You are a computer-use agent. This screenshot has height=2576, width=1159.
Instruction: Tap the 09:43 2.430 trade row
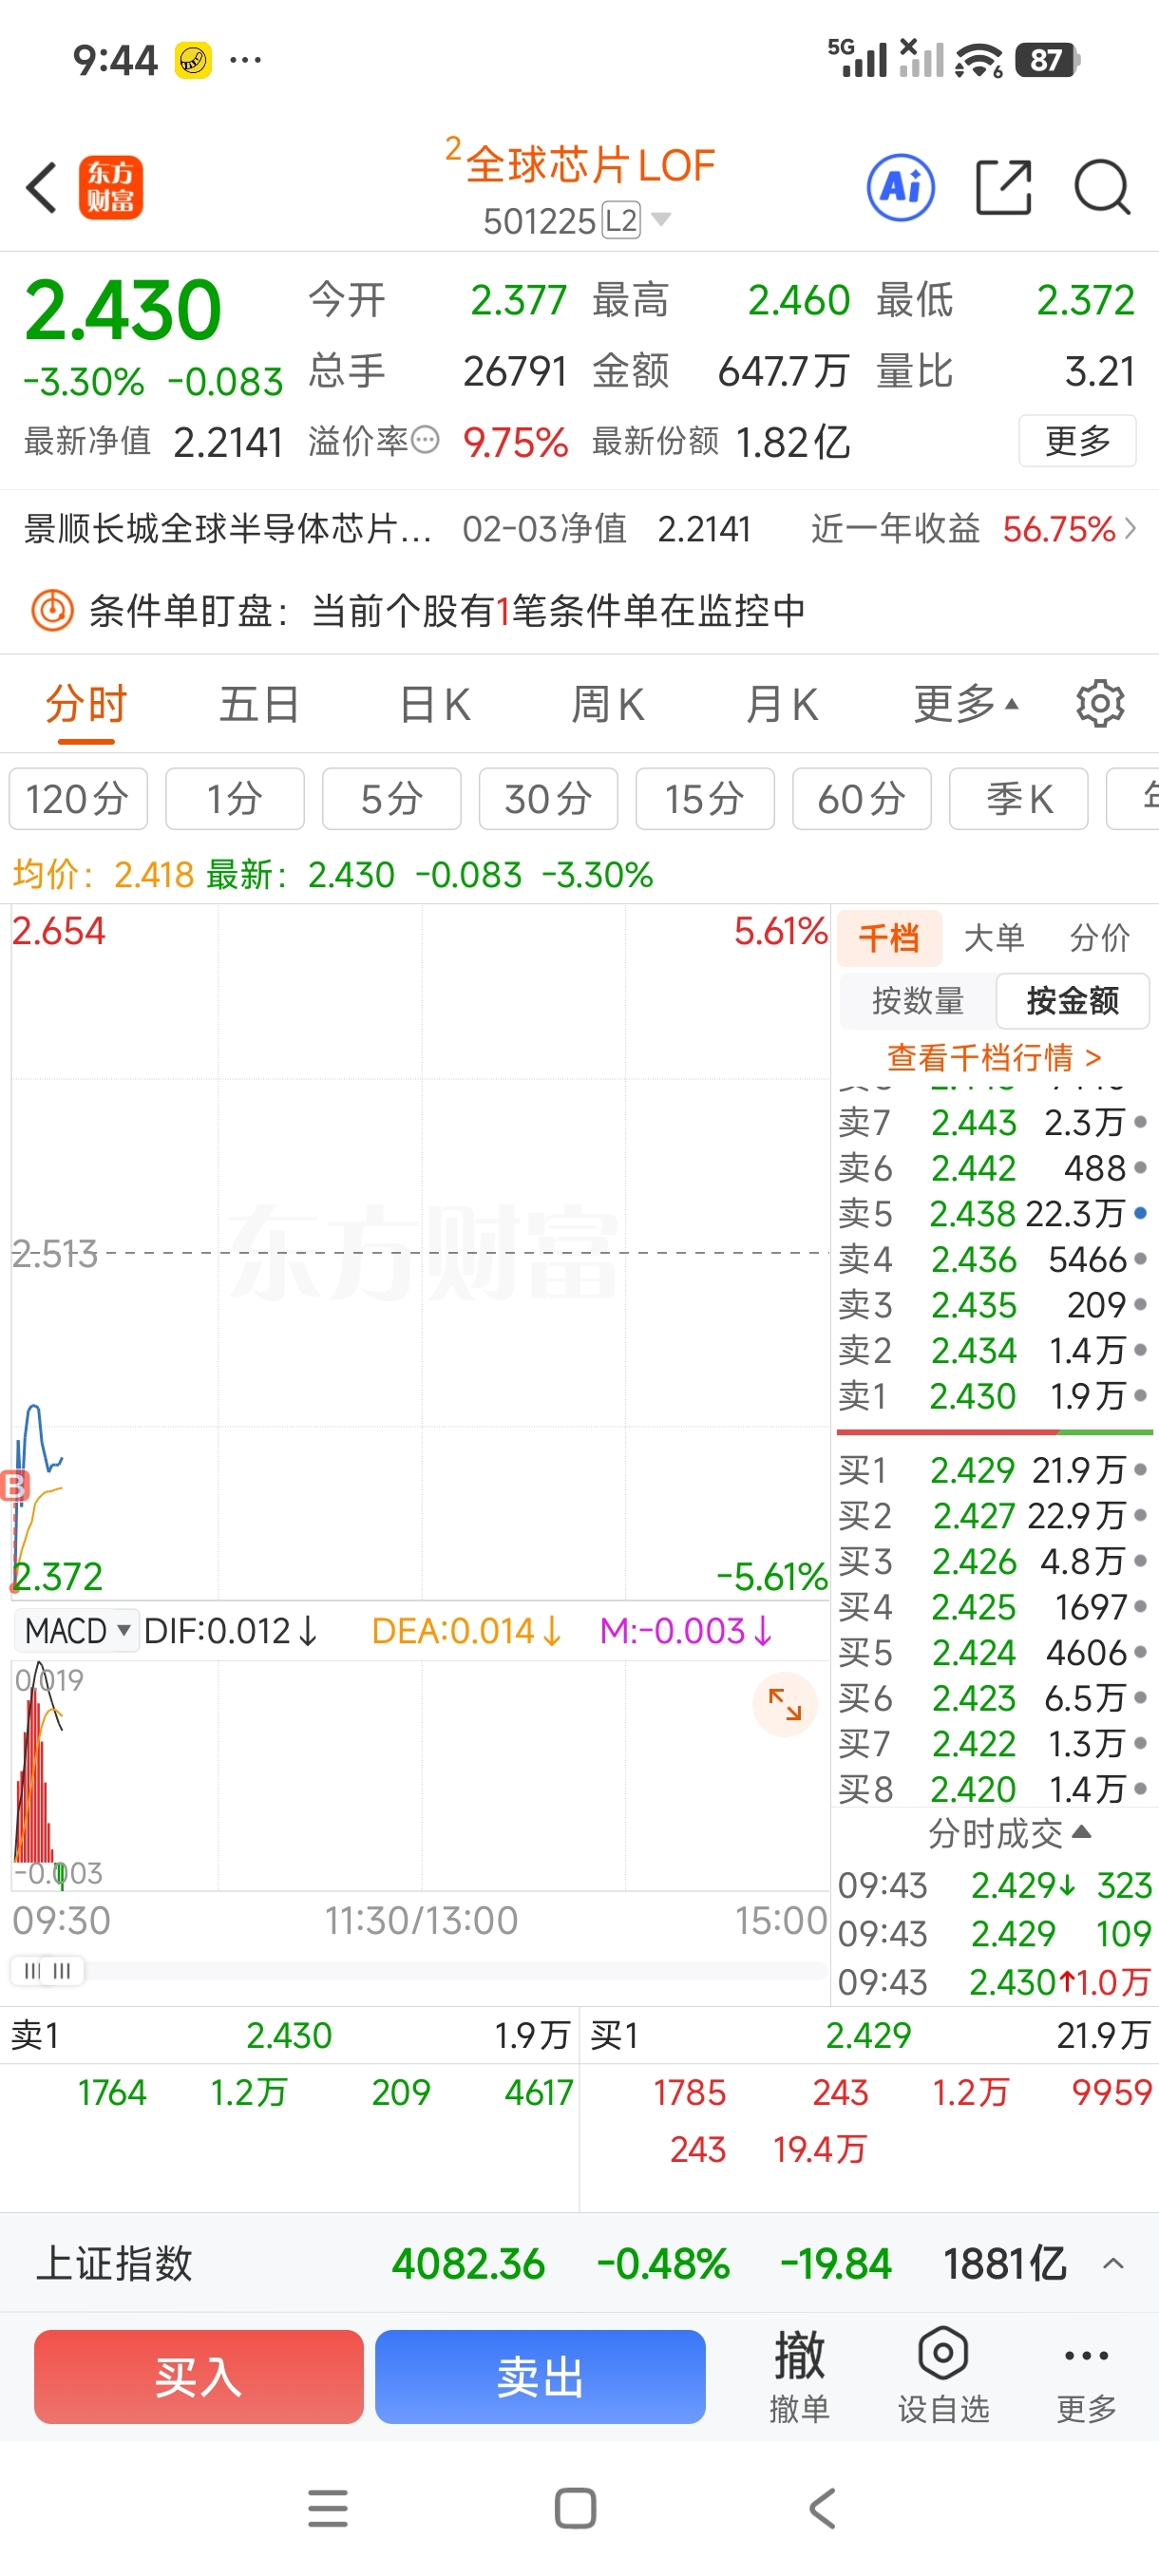pyautogui.click(x=994, y=1981)
